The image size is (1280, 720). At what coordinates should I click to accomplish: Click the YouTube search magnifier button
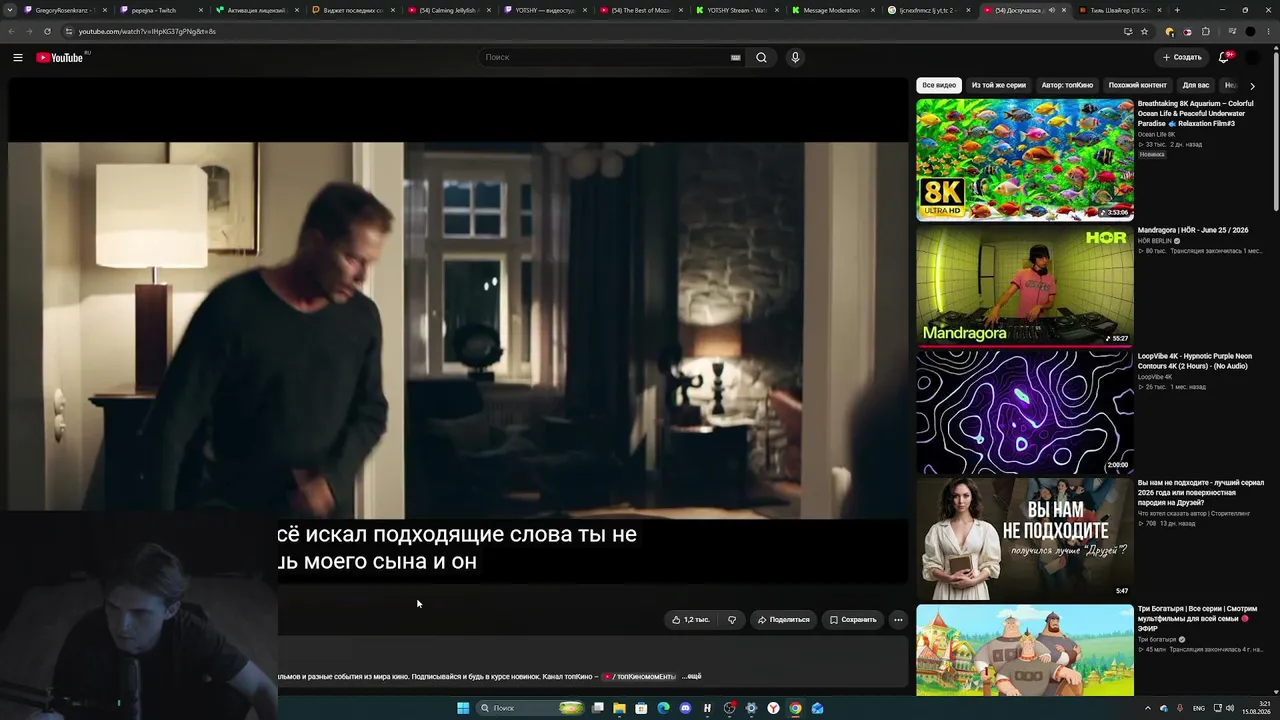coord(761,58)
